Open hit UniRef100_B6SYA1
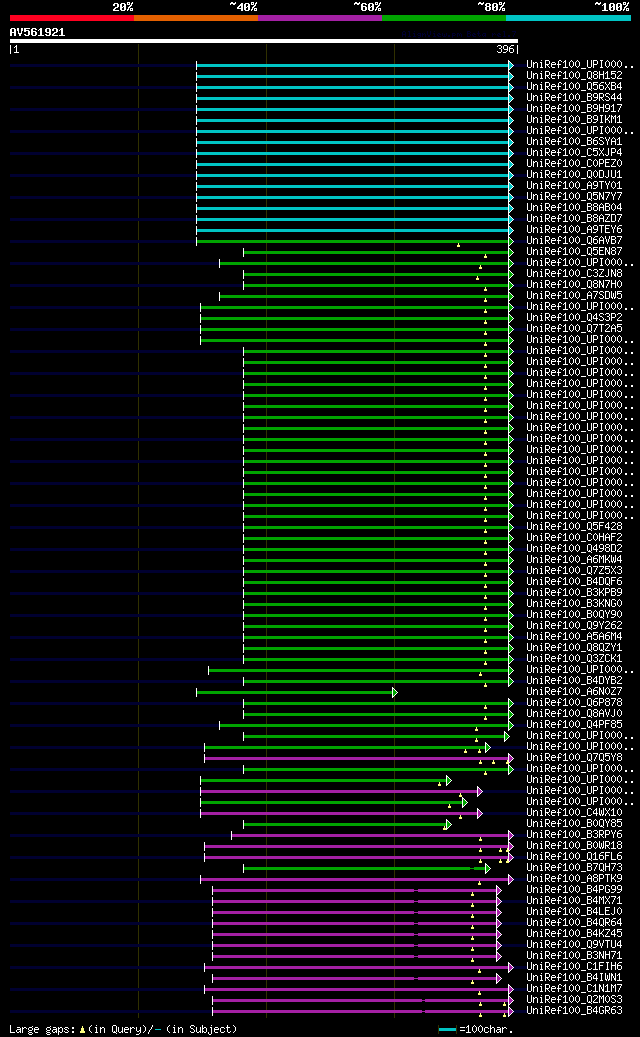Image resolution: width=640 pixels, height=1037 pixels. point(574,142)
